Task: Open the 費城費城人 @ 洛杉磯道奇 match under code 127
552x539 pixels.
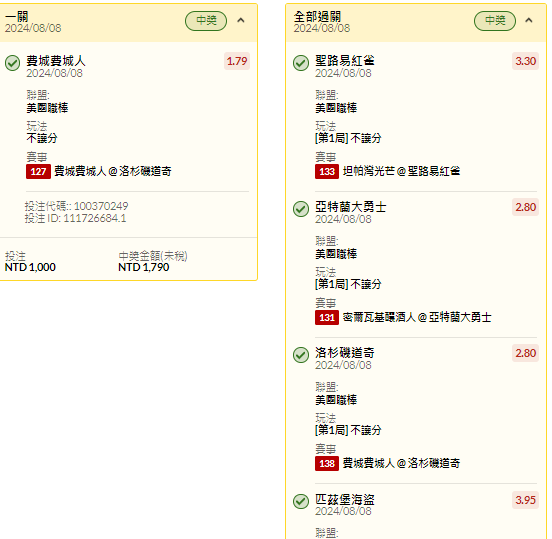Action: pos(113,171)
